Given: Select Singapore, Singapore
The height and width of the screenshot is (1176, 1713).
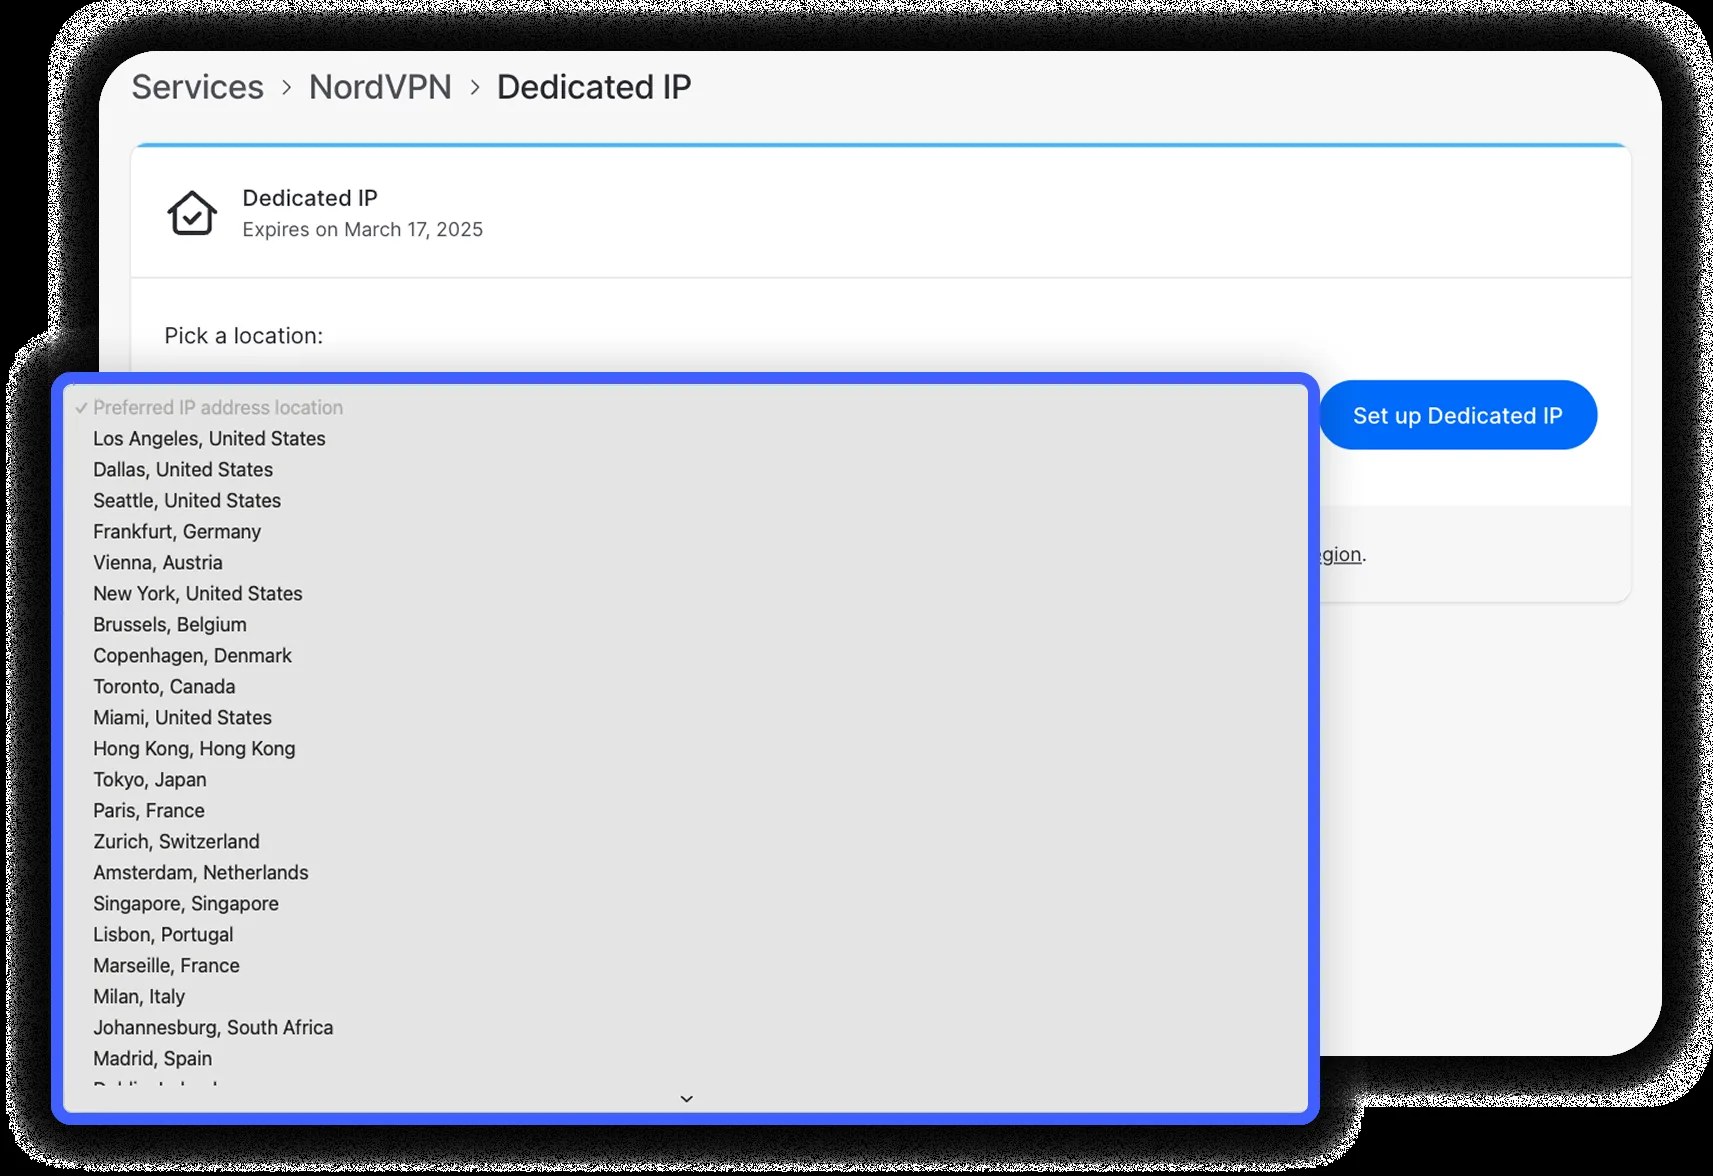Looking at the screenshot, I should [686, 903].
